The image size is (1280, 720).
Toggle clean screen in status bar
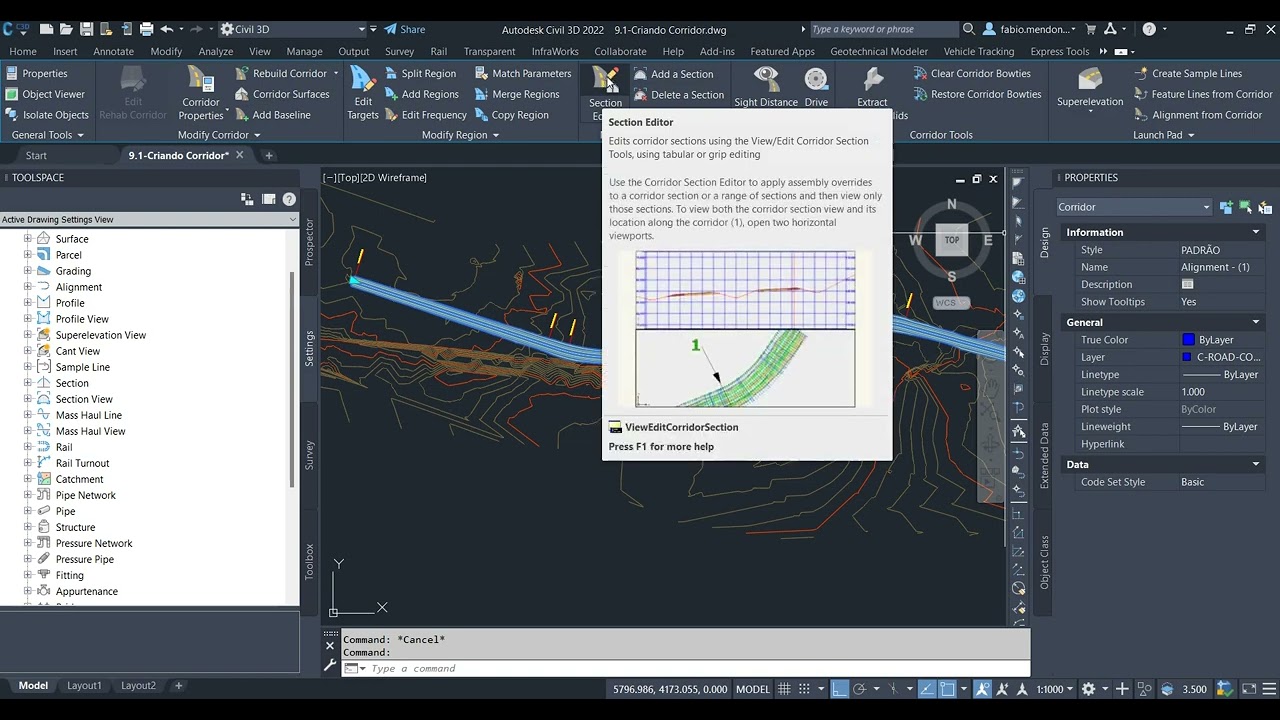[1249, 689]
